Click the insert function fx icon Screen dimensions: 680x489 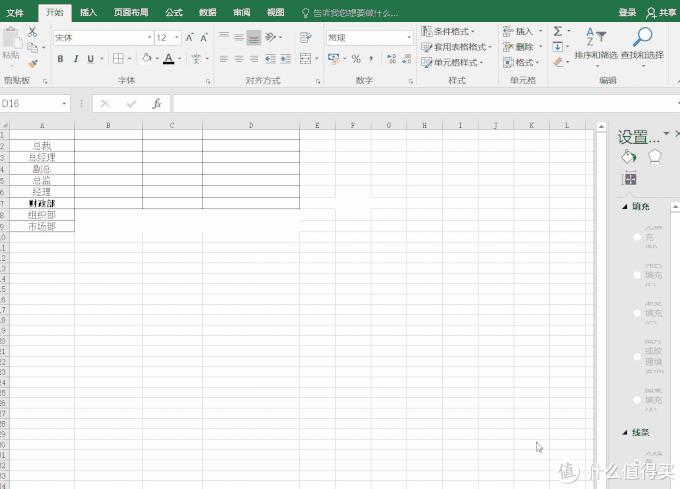click(157, 103)
